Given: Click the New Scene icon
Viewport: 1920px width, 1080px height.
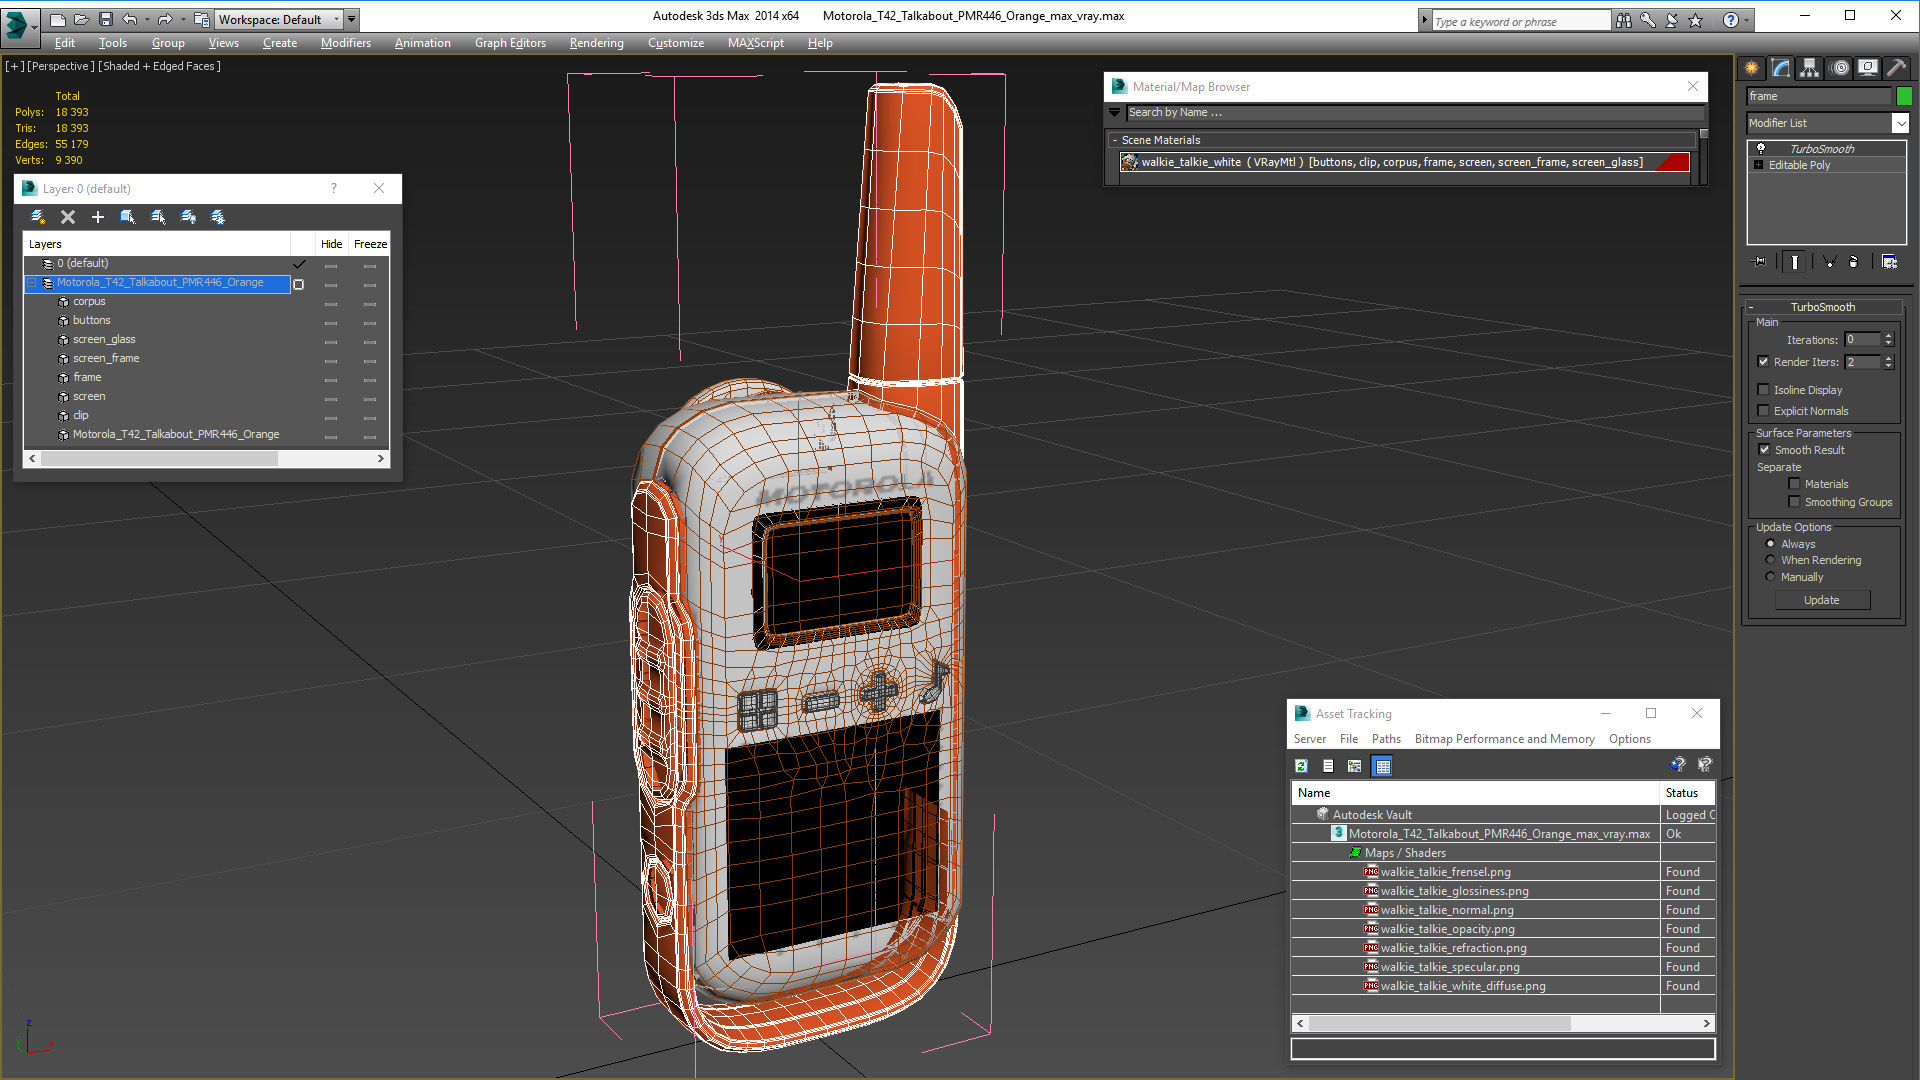Looking at the screenshot, I should [x=58, y=19].
